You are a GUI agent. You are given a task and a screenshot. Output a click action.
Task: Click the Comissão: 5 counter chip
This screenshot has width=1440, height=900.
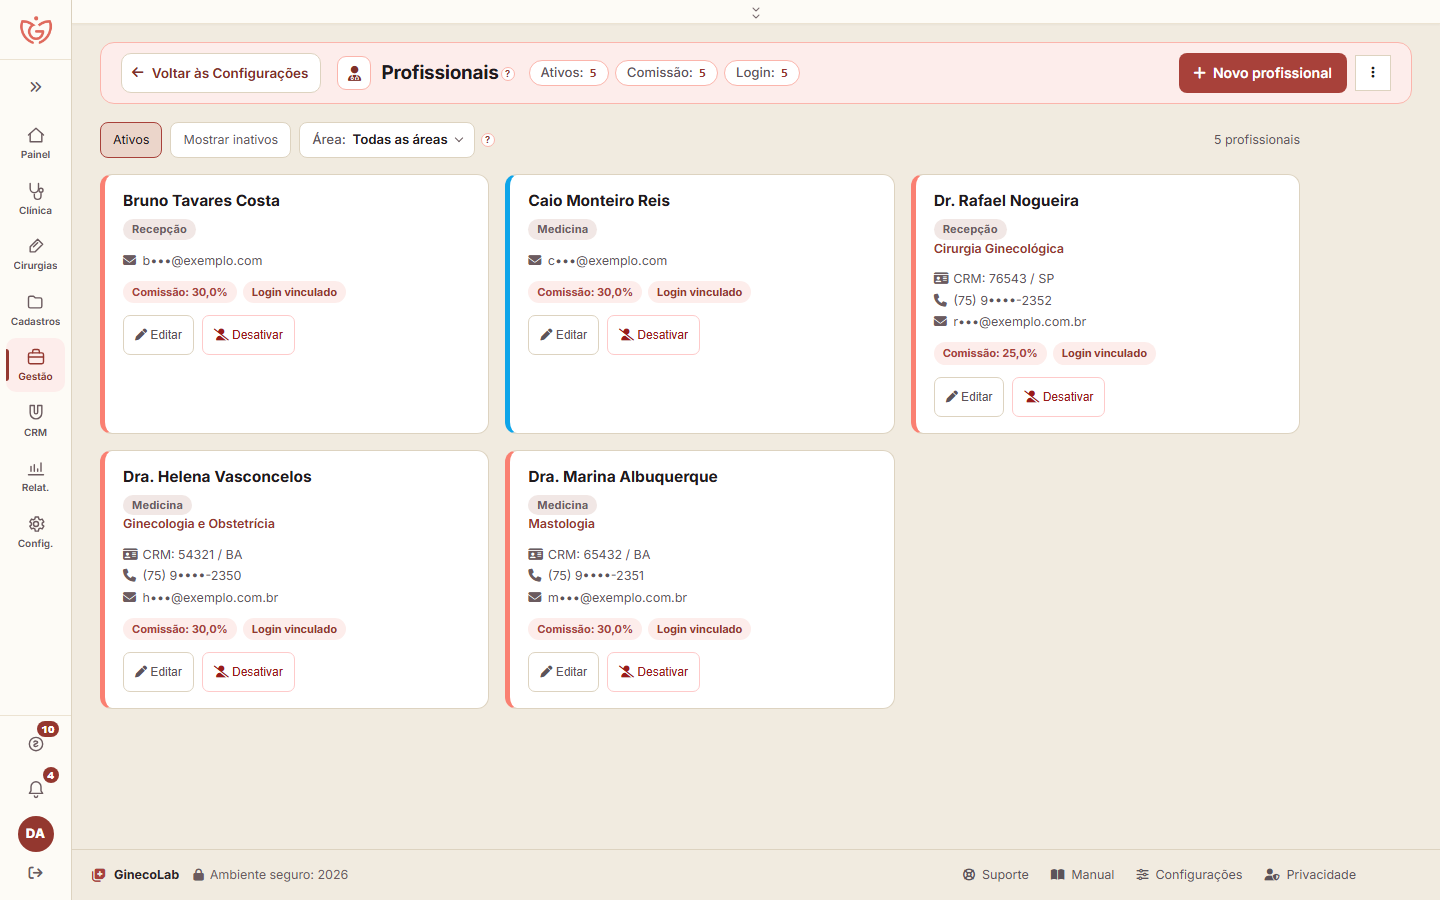(666, 73)
